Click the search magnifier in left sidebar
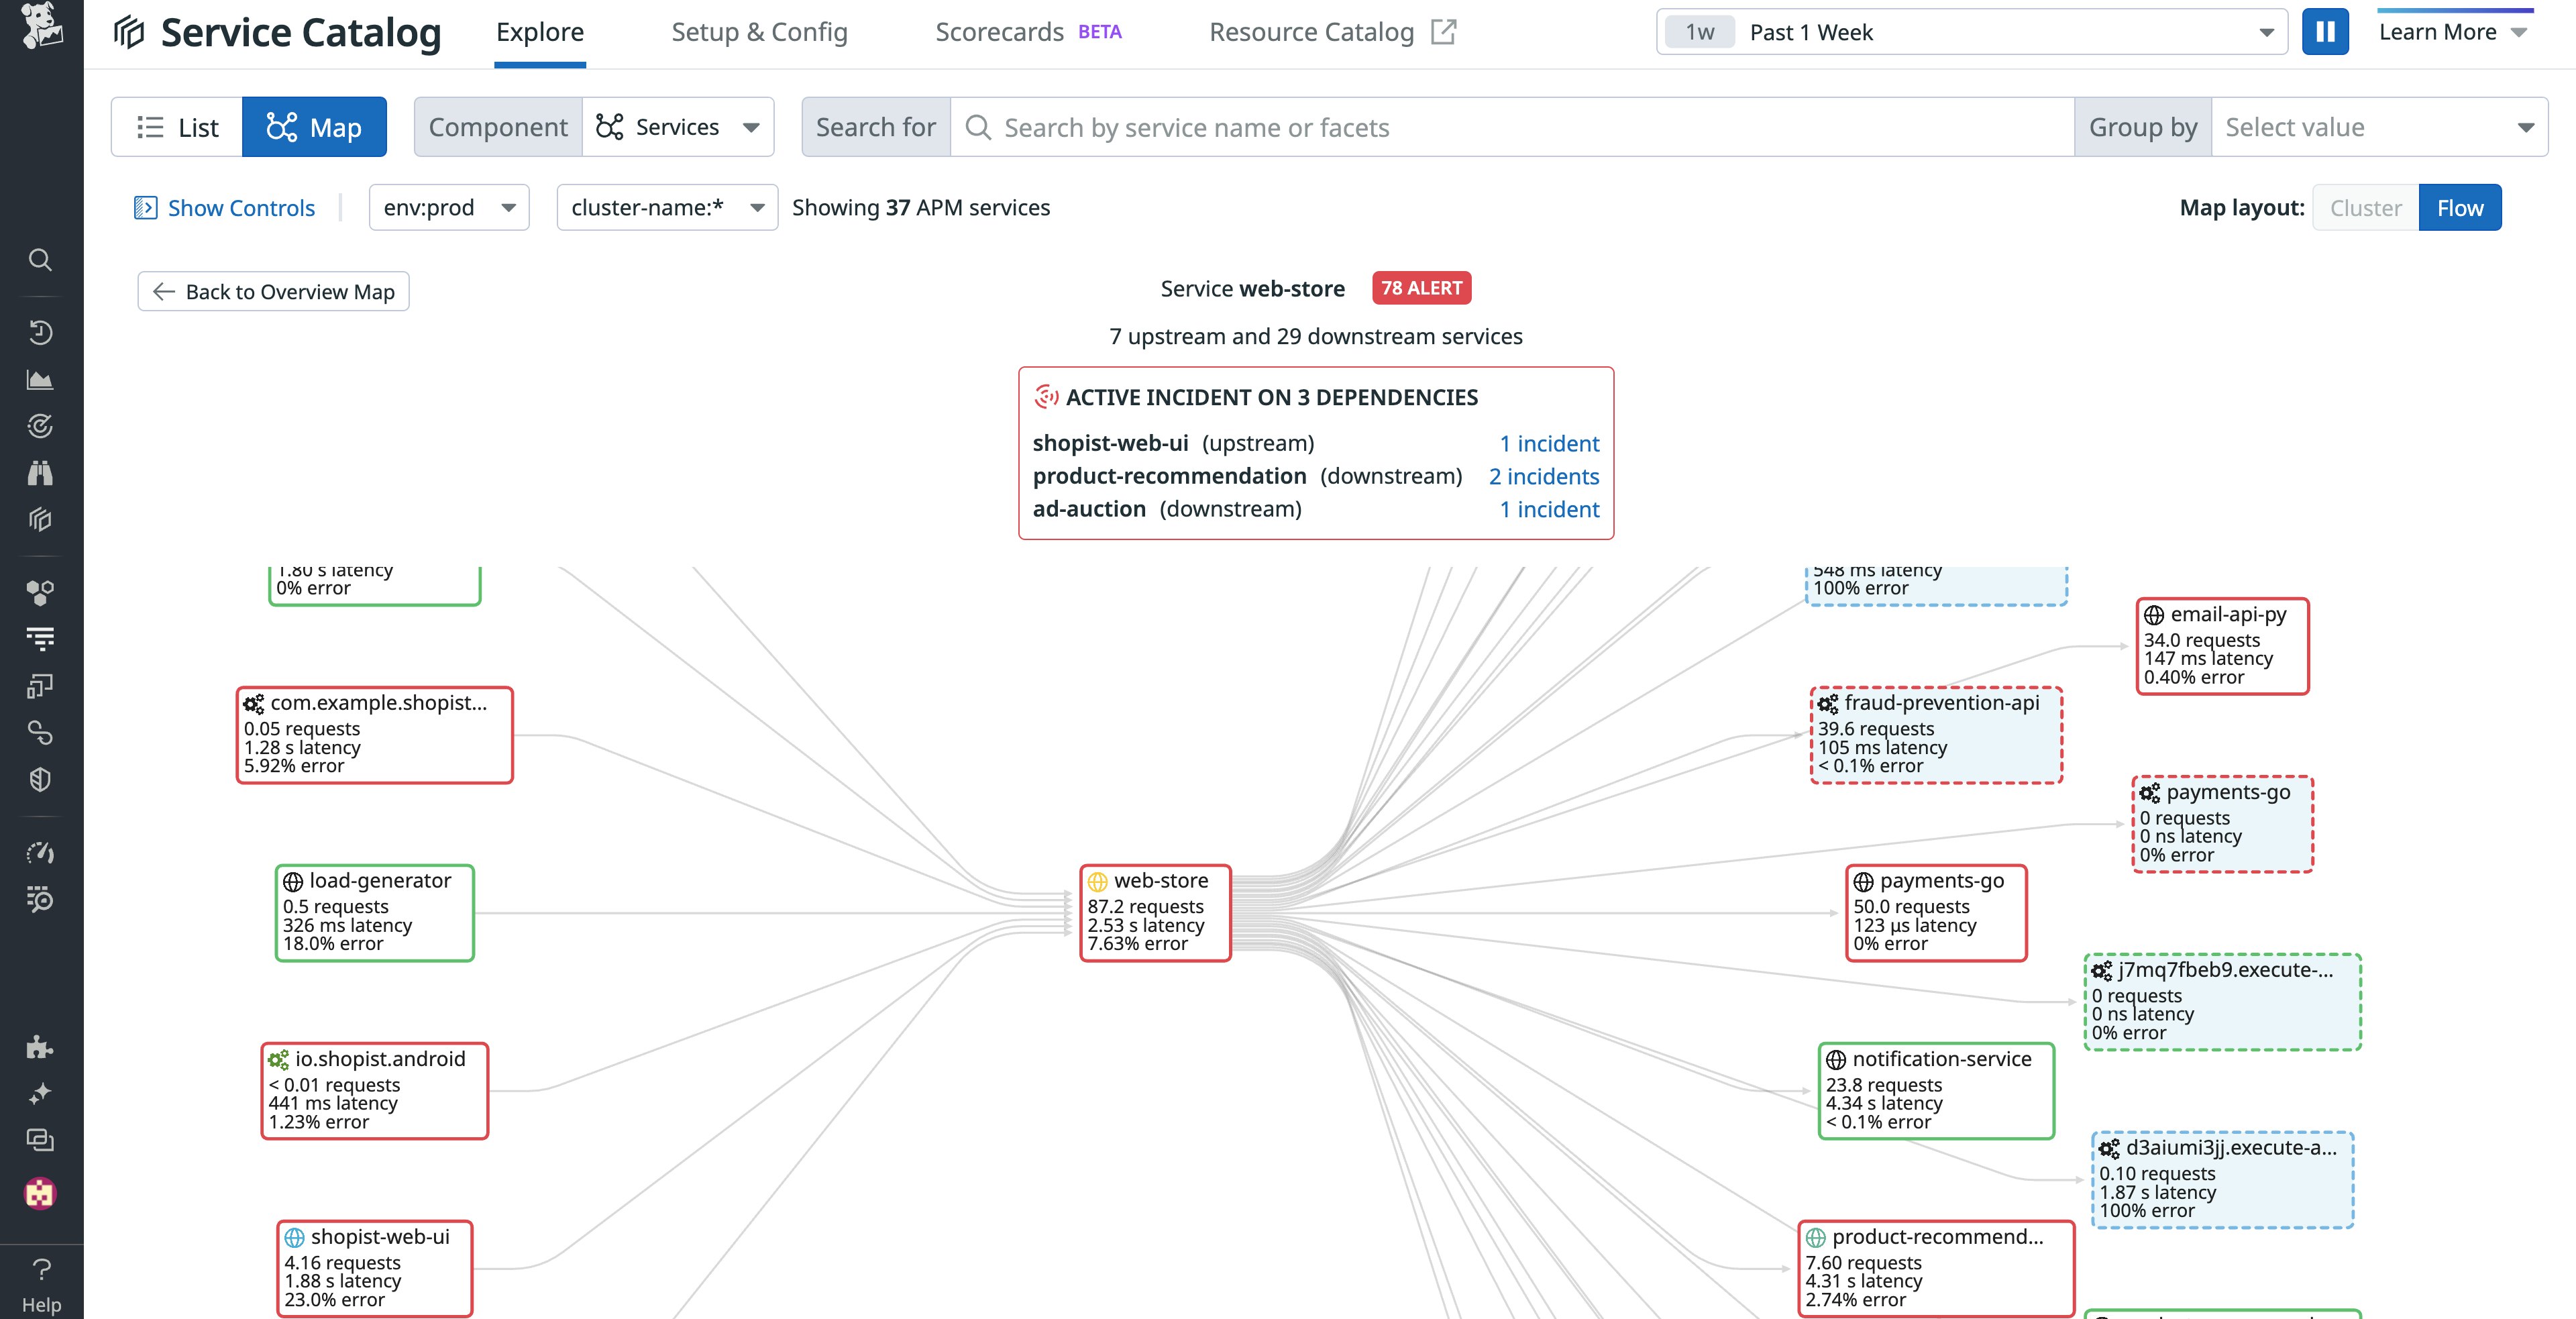The image size is (2576, 1319). coord(40,260)
